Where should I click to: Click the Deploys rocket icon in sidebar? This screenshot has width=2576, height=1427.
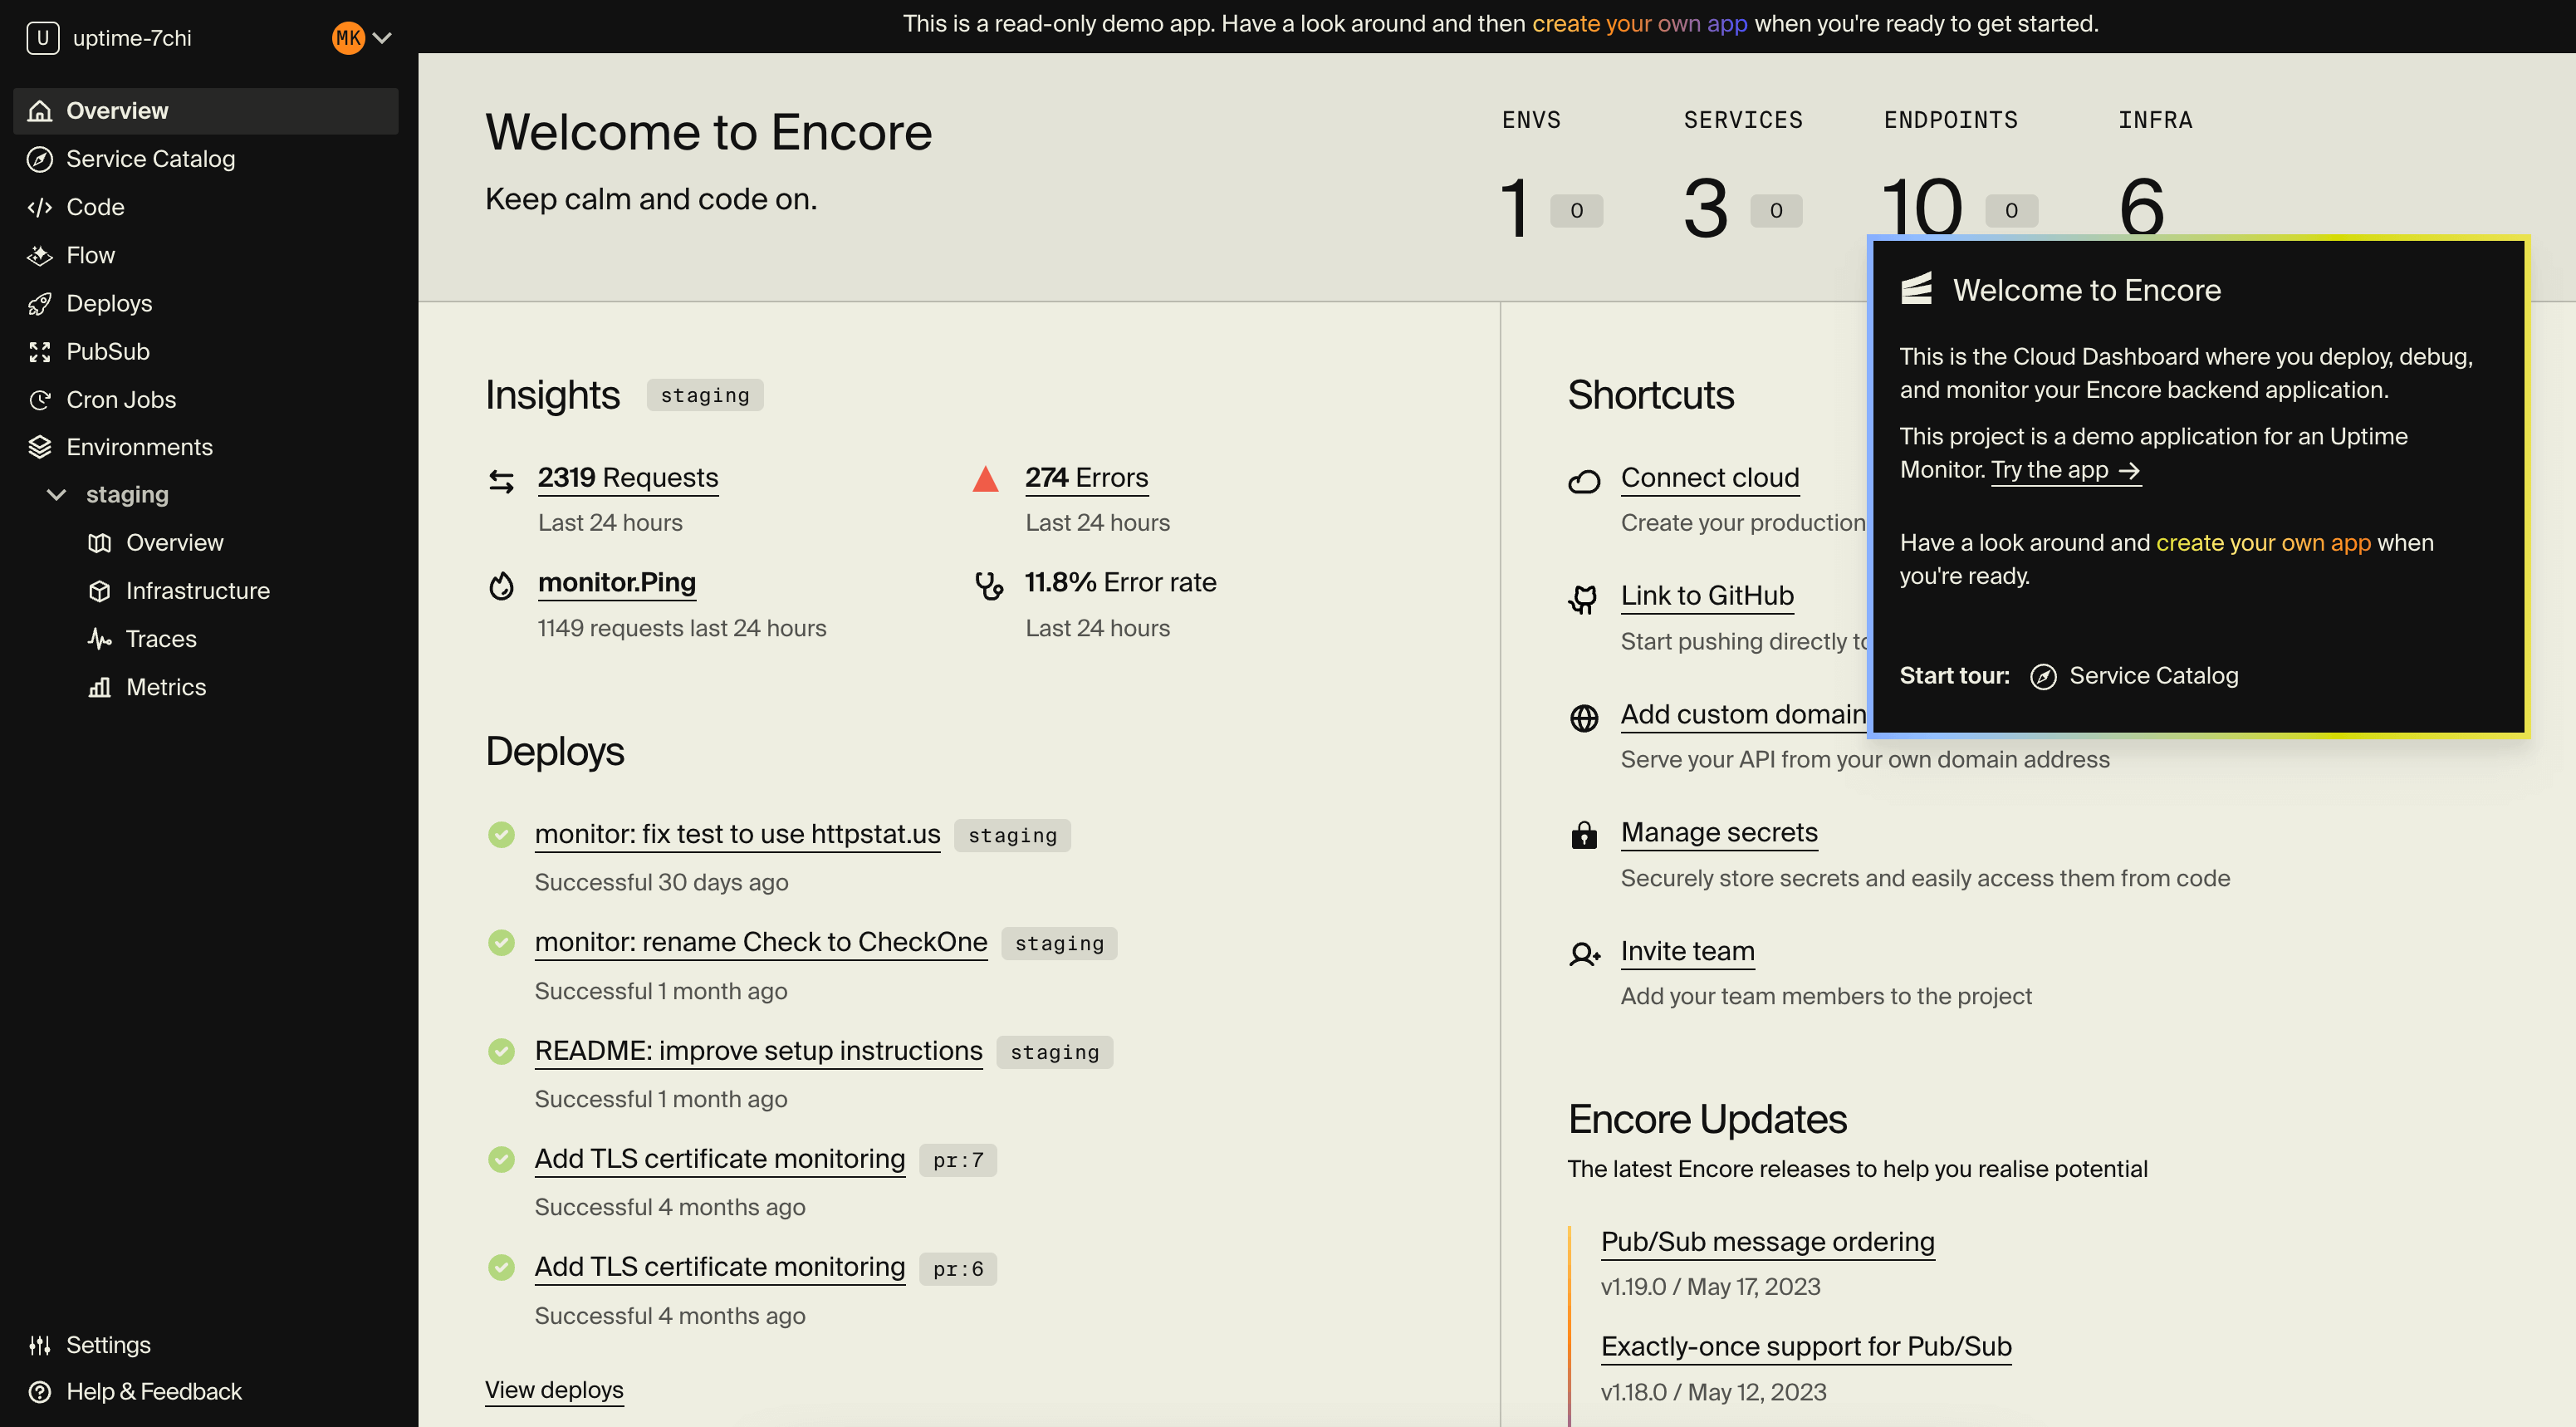pyautogui.click(x=40, y=304)
